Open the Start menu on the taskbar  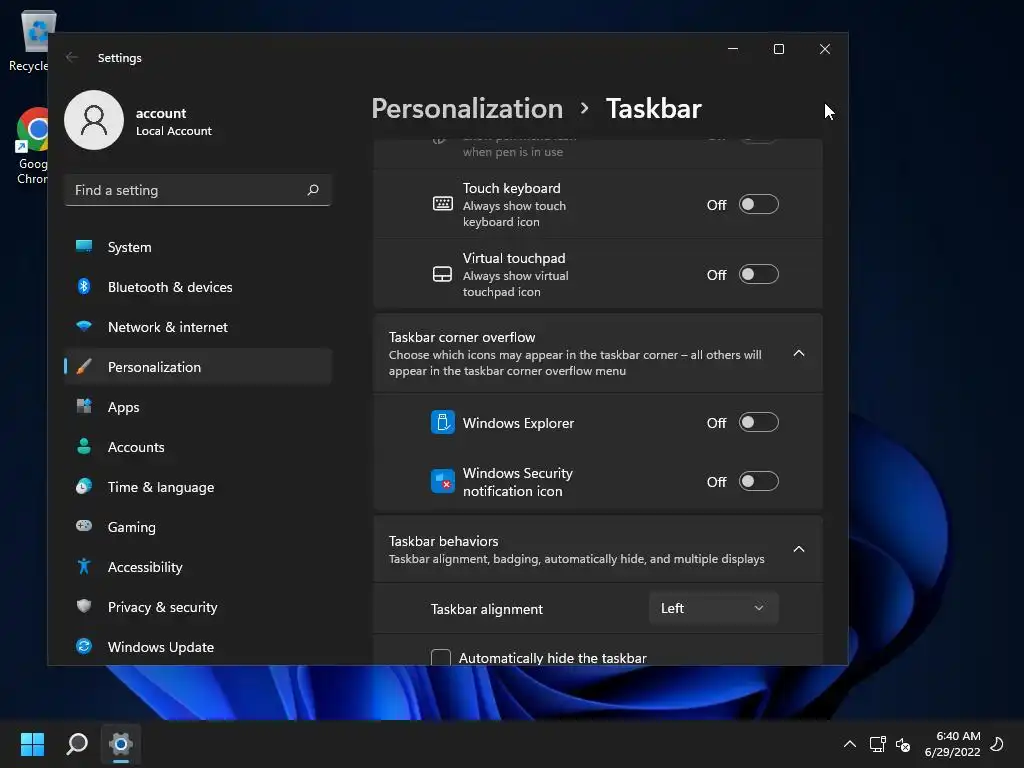[x=32, y=744]
